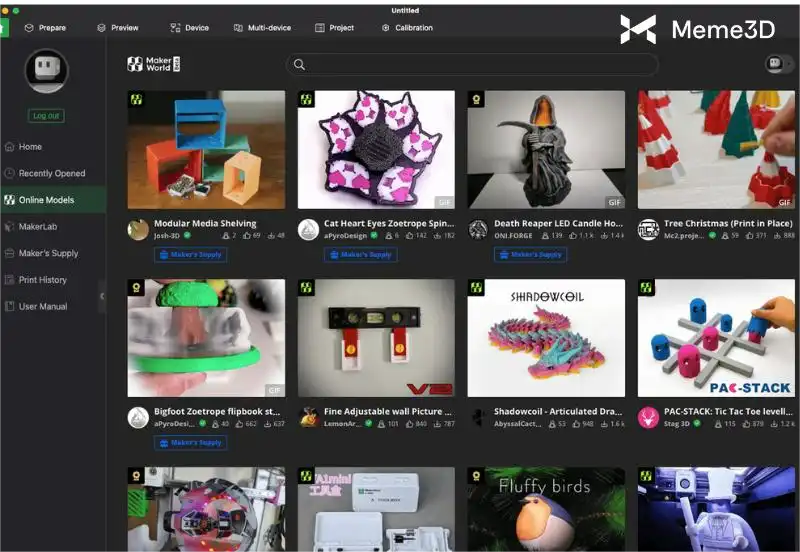The image size is (800, 552).
Task: Click the user profile avatar in sidebar
Action: tap(46, 72)
